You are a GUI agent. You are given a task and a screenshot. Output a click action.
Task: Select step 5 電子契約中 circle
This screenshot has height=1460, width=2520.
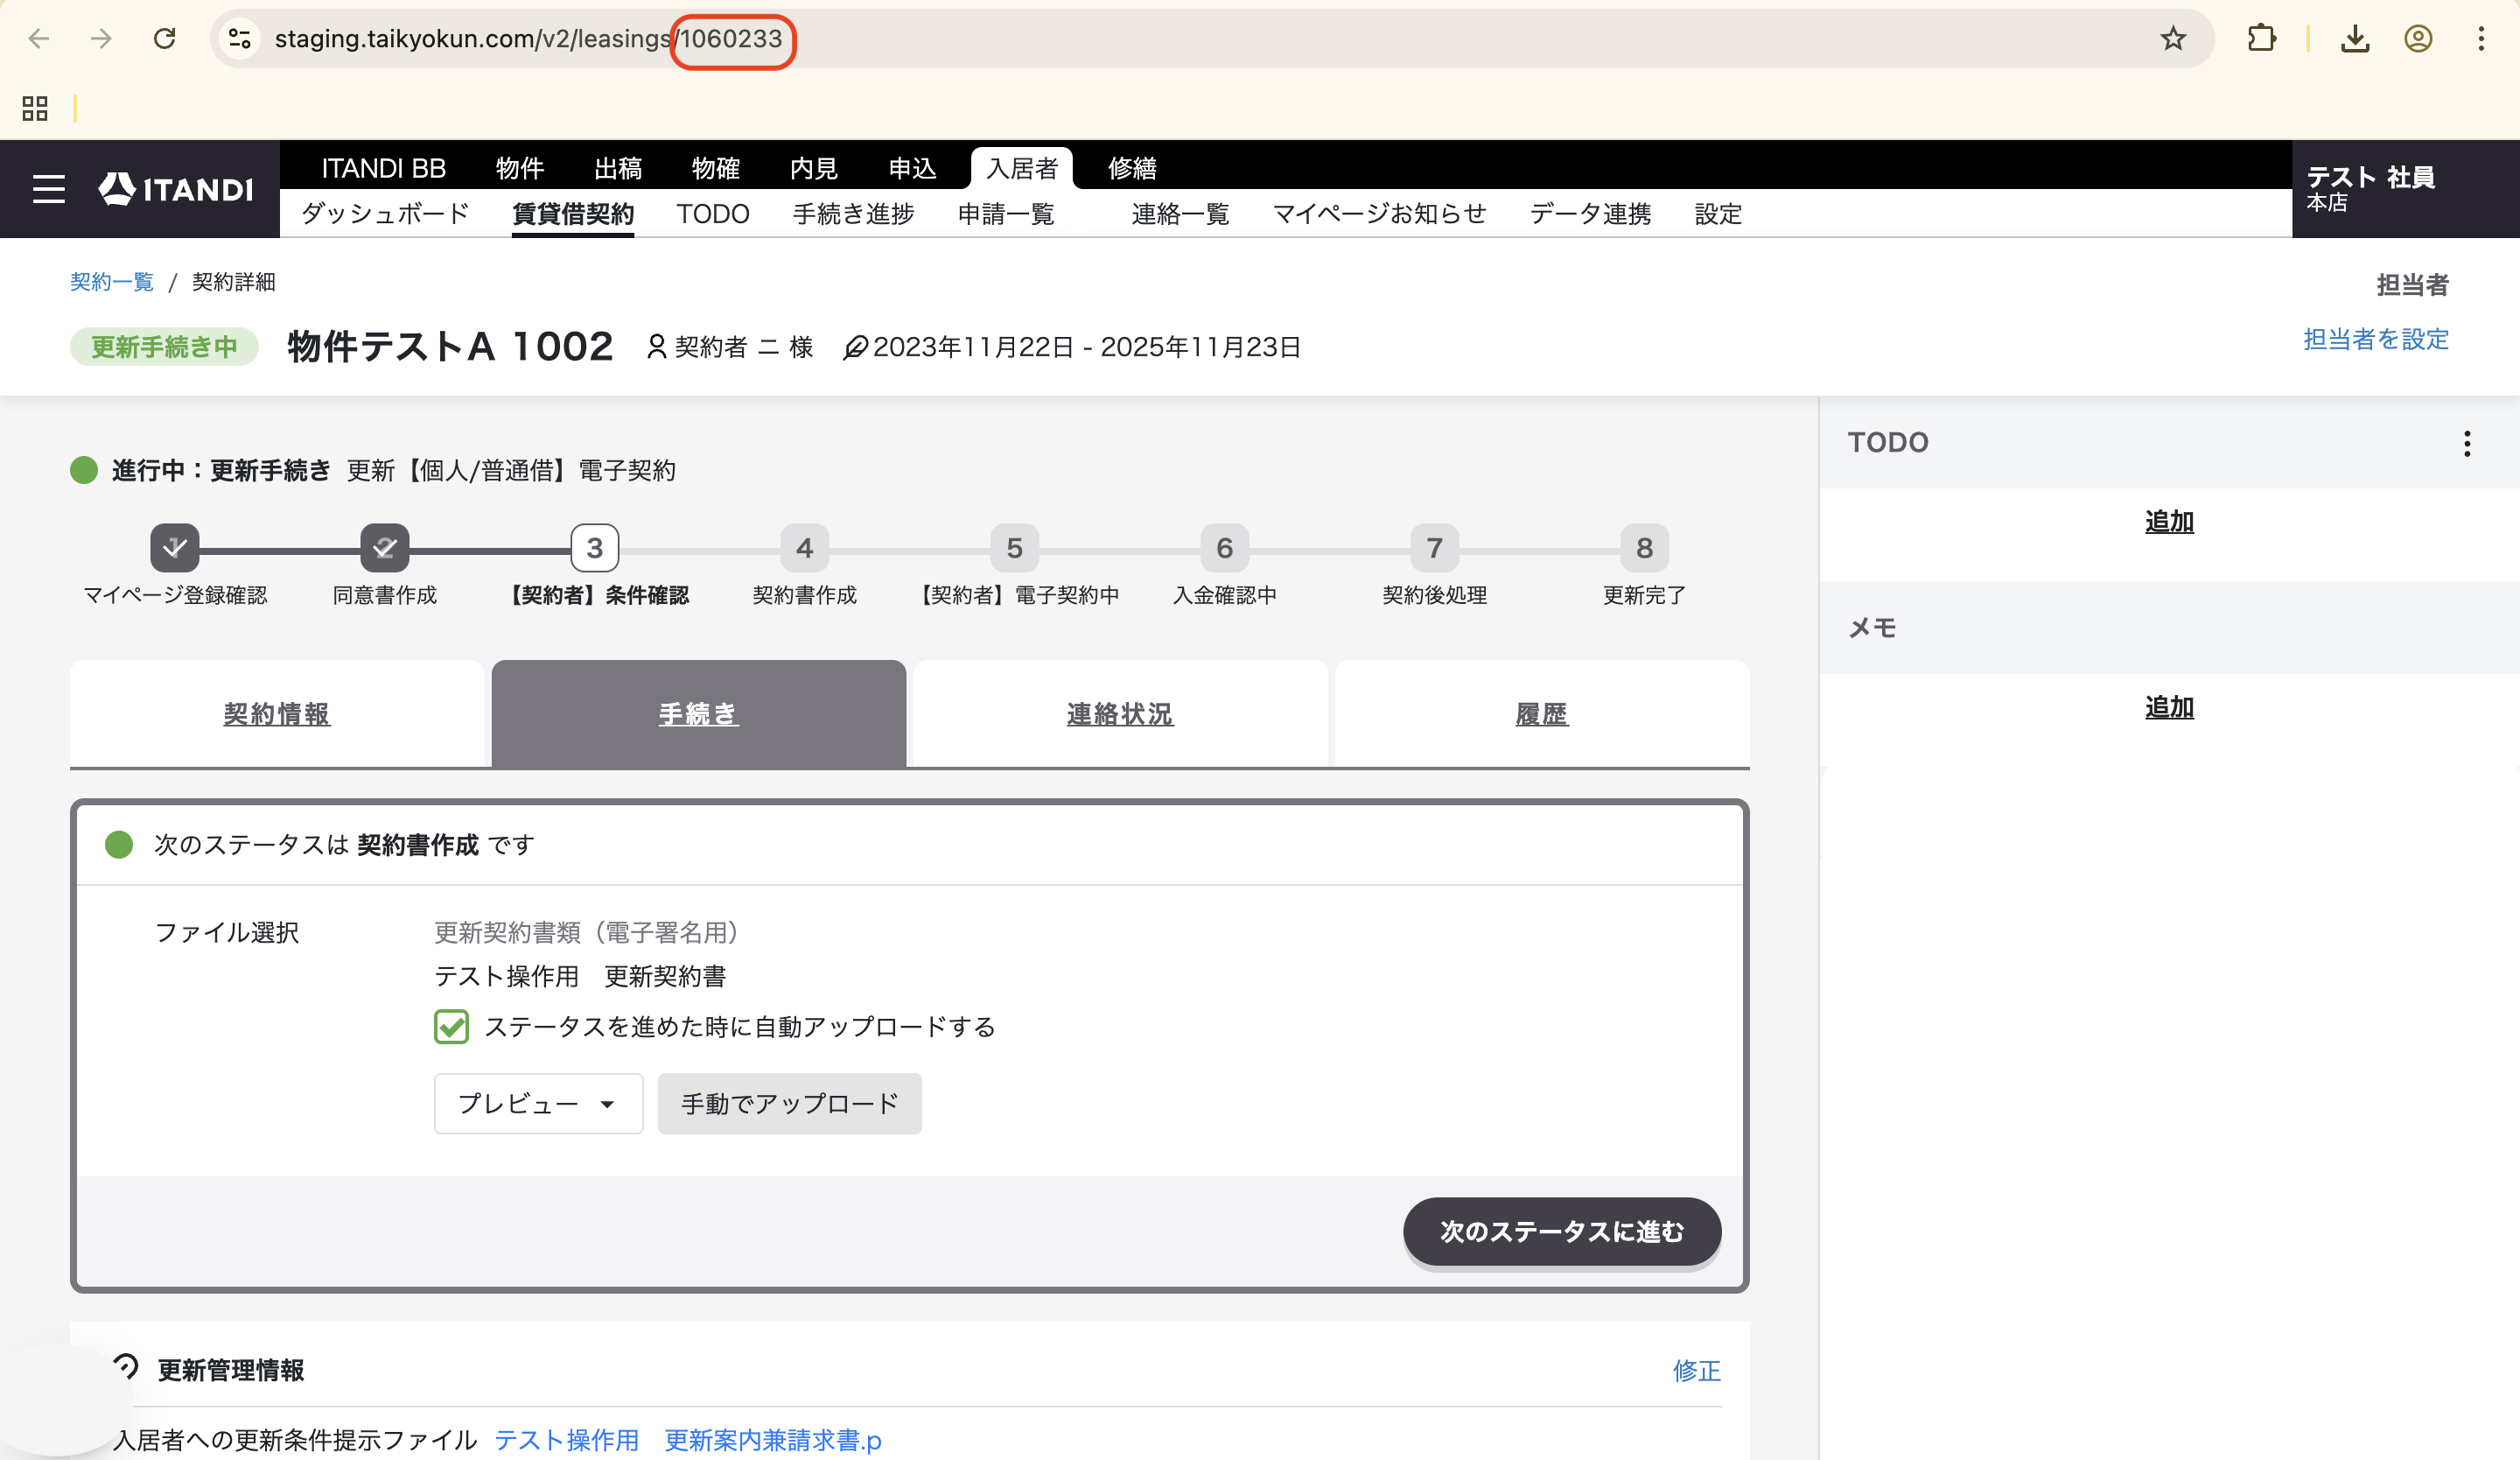[x=1015, y=548]
